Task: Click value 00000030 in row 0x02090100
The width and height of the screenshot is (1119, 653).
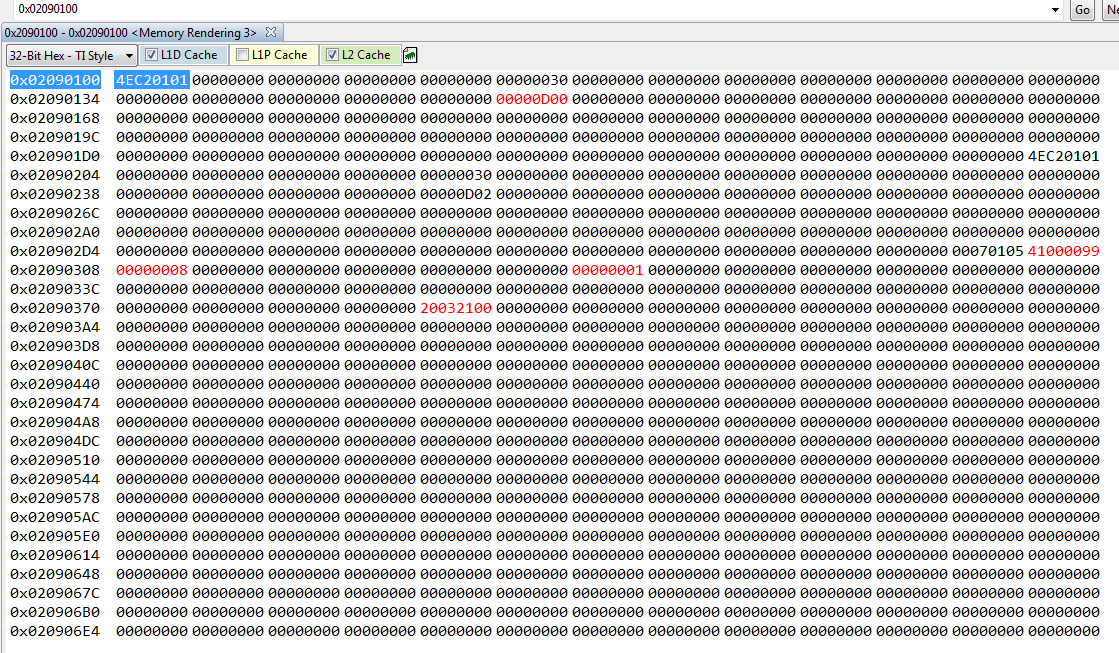Action: pos(532,80)
